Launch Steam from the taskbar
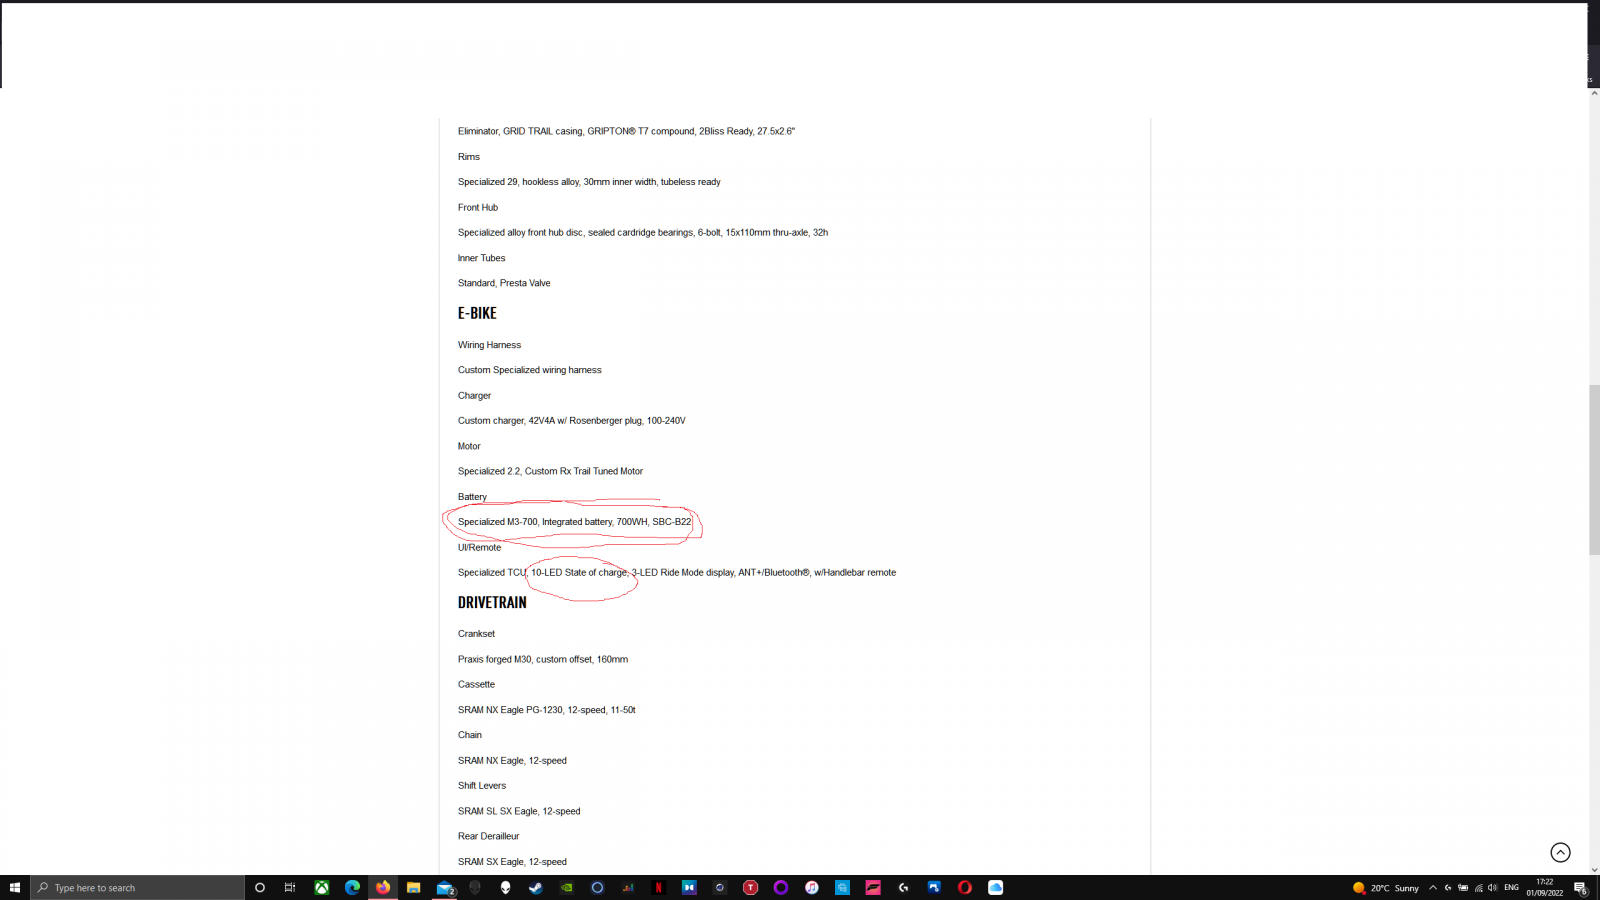The image size is (1600, 900). point(536,887)
